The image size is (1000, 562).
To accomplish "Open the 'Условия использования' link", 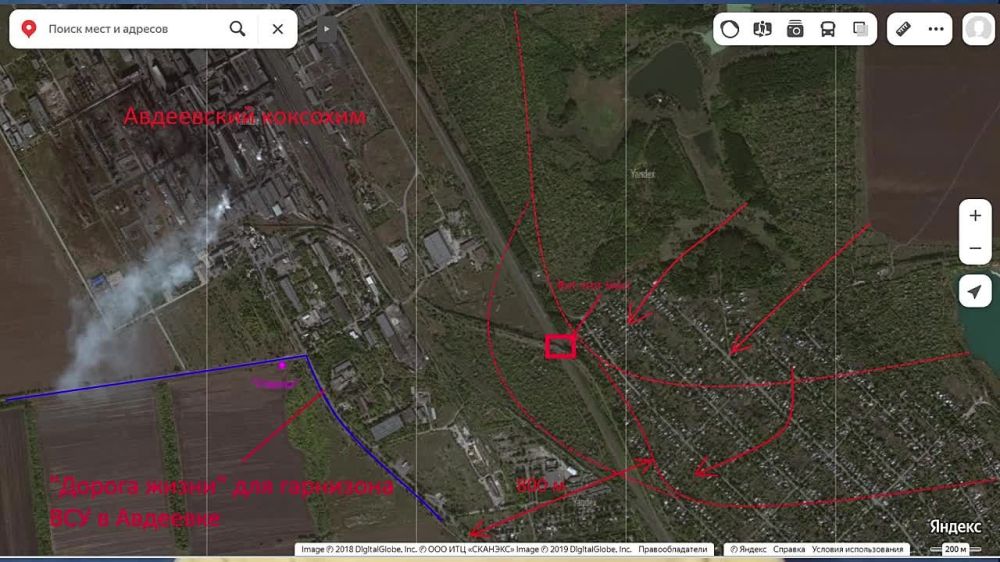I will pos(857,549).
